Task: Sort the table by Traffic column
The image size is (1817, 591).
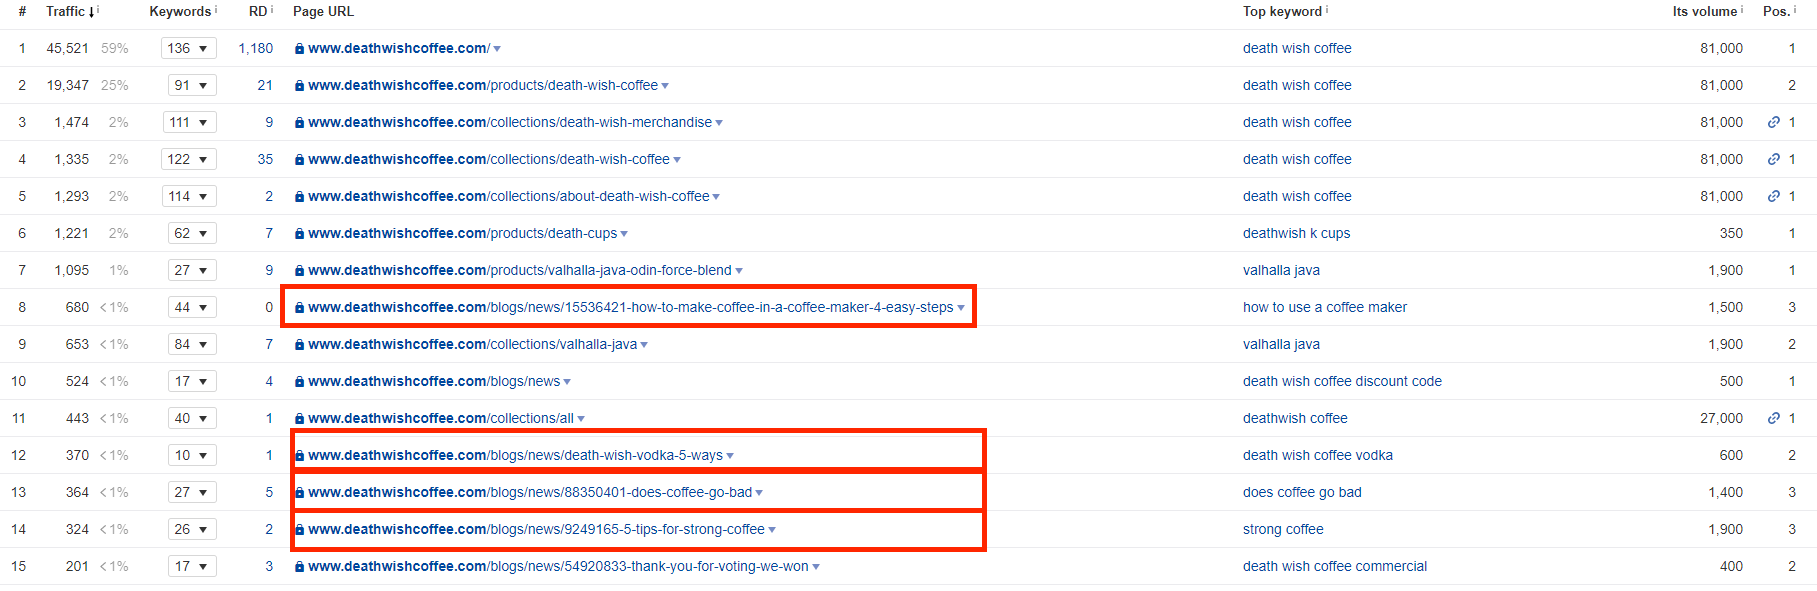Action: coord(70,11)
